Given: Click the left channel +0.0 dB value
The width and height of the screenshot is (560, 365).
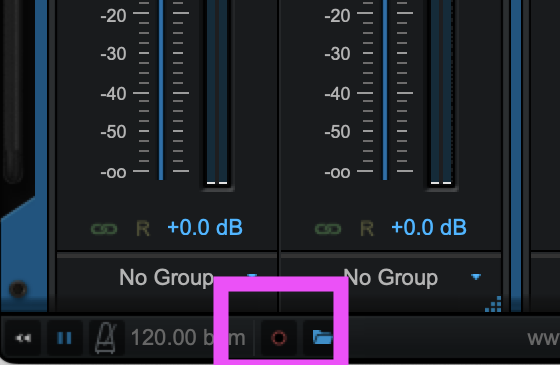Looking at the screenshot, I should (x=205, y=228).
